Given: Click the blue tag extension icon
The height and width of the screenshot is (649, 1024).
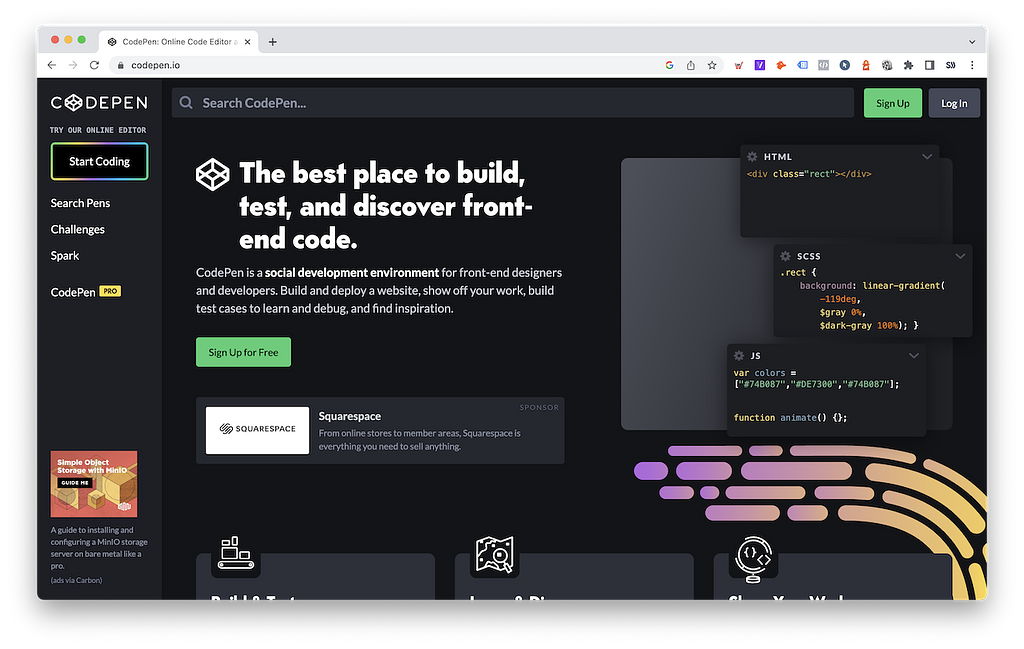Looking at the screenshot, I should [x=802, y=65].
